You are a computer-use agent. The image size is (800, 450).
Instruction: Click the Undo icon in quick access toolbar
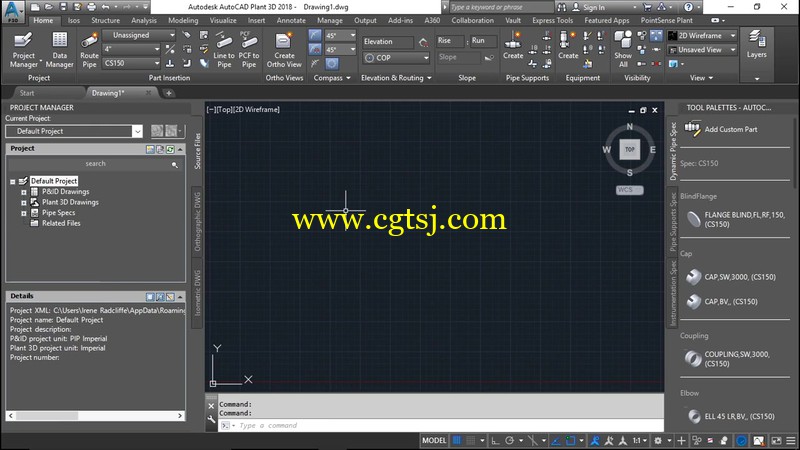click(x=106, y=7)
